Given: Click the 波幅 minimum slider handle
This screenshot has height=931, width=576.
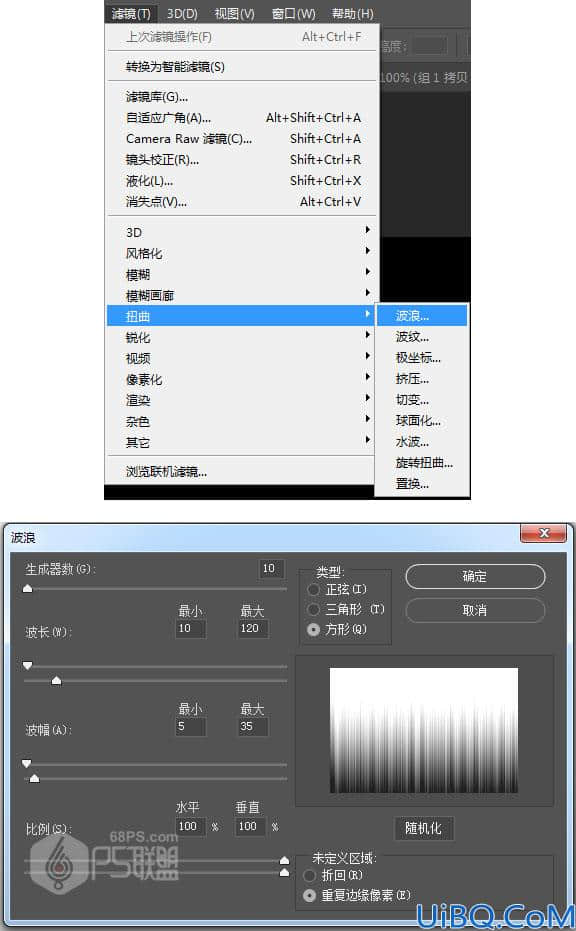Looking at the screenshot, I should 27,764.
